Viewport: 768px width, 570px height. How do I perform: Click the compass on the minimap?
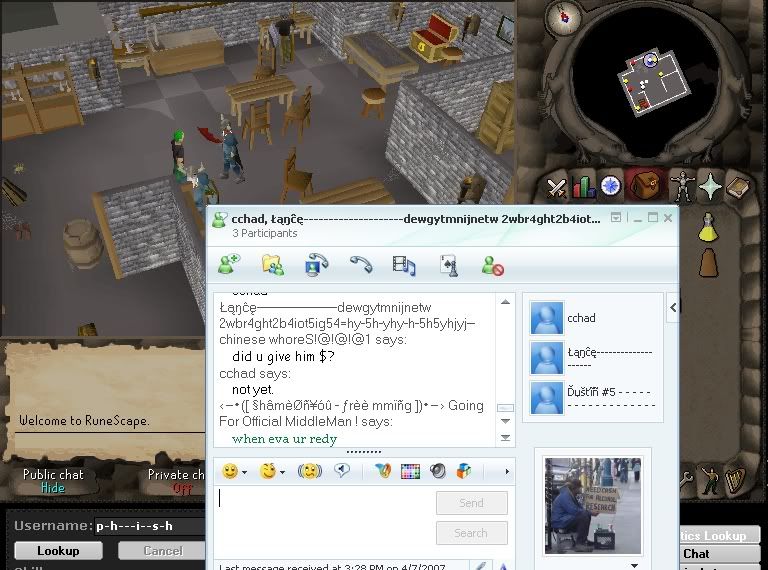564,18
